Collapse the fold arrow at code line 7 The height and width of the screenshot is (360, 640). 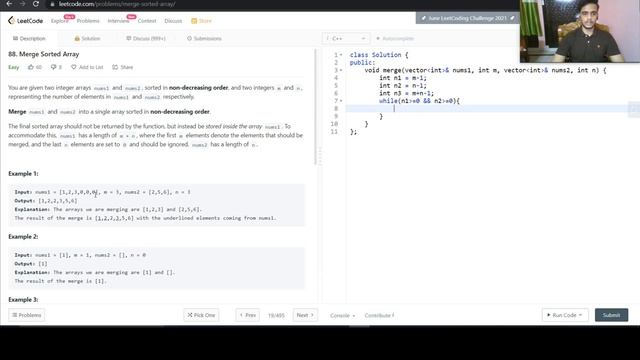pyautogui.click(x=341, y=101)
